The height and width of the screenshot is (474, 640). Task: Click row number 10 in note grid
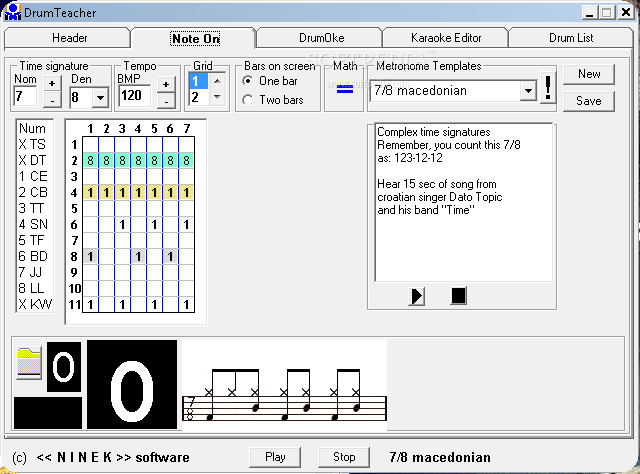[75, 289]
